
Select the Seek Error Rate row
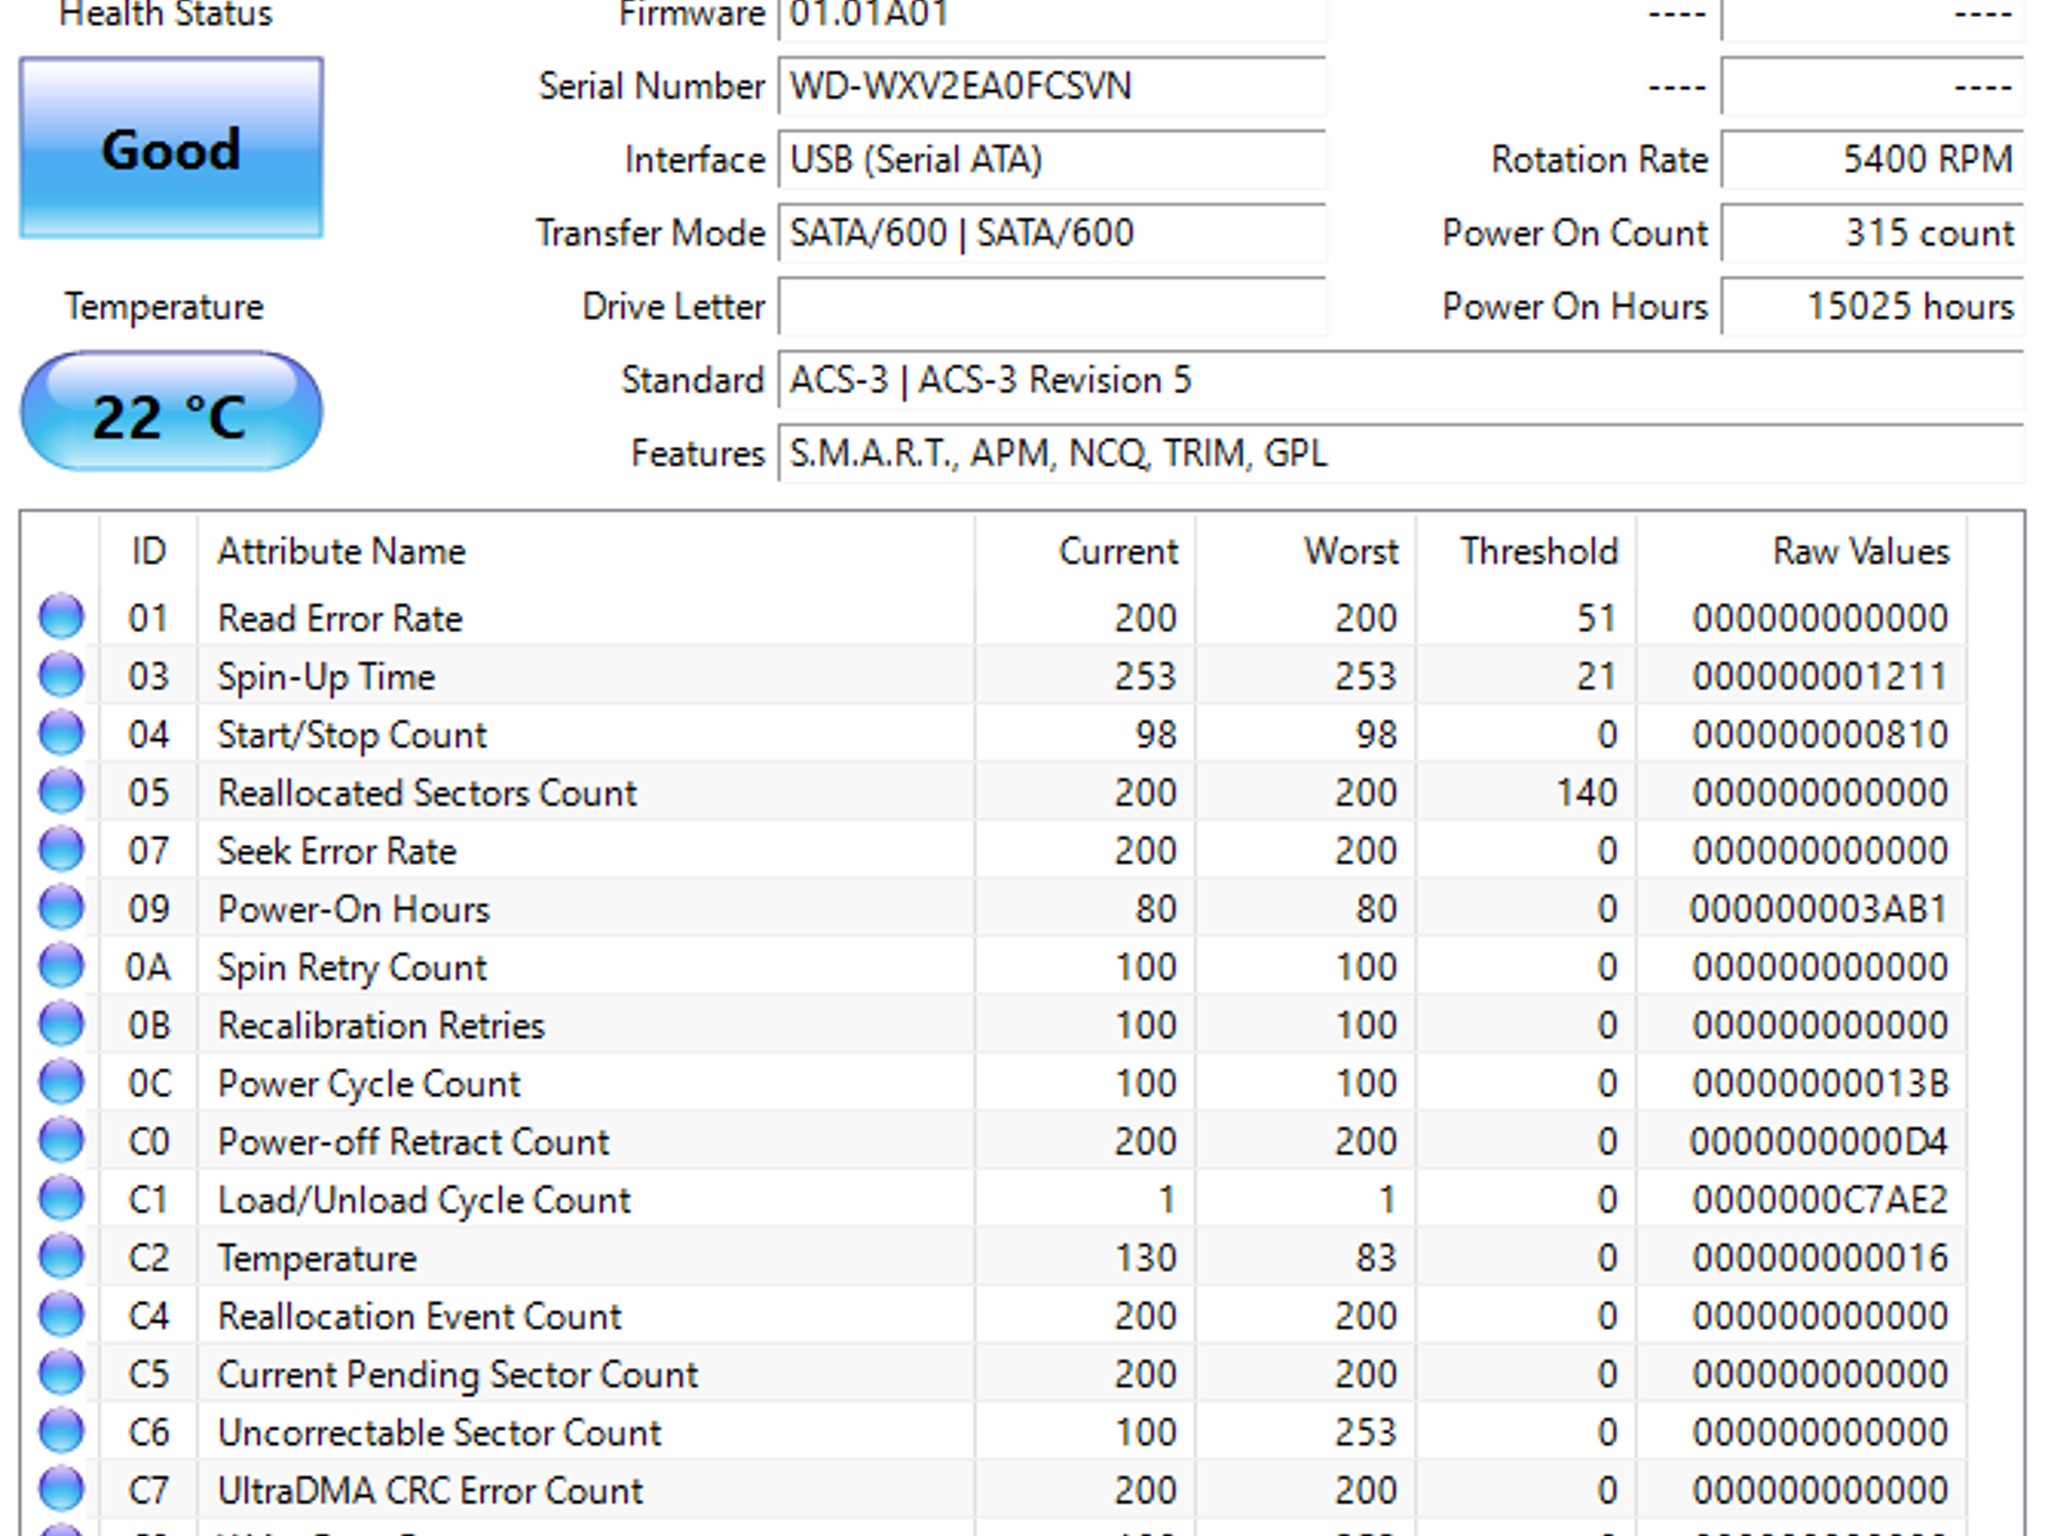[x=337, y=851]
